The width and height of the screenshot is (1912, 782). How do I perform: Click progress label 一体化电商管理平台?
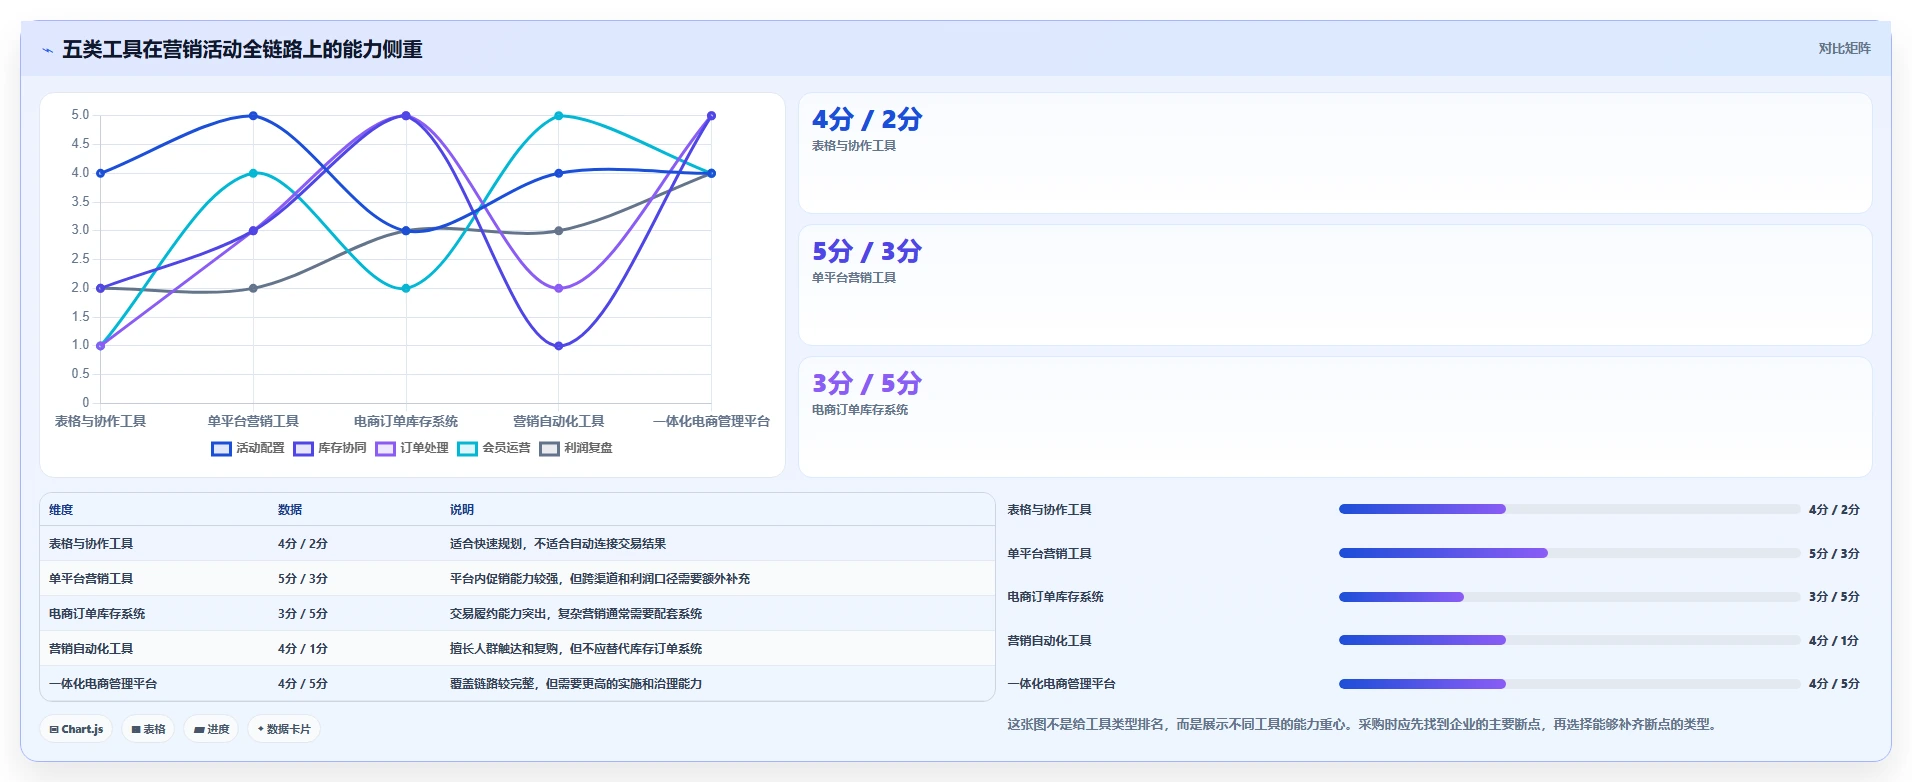tap(1061, 683)
